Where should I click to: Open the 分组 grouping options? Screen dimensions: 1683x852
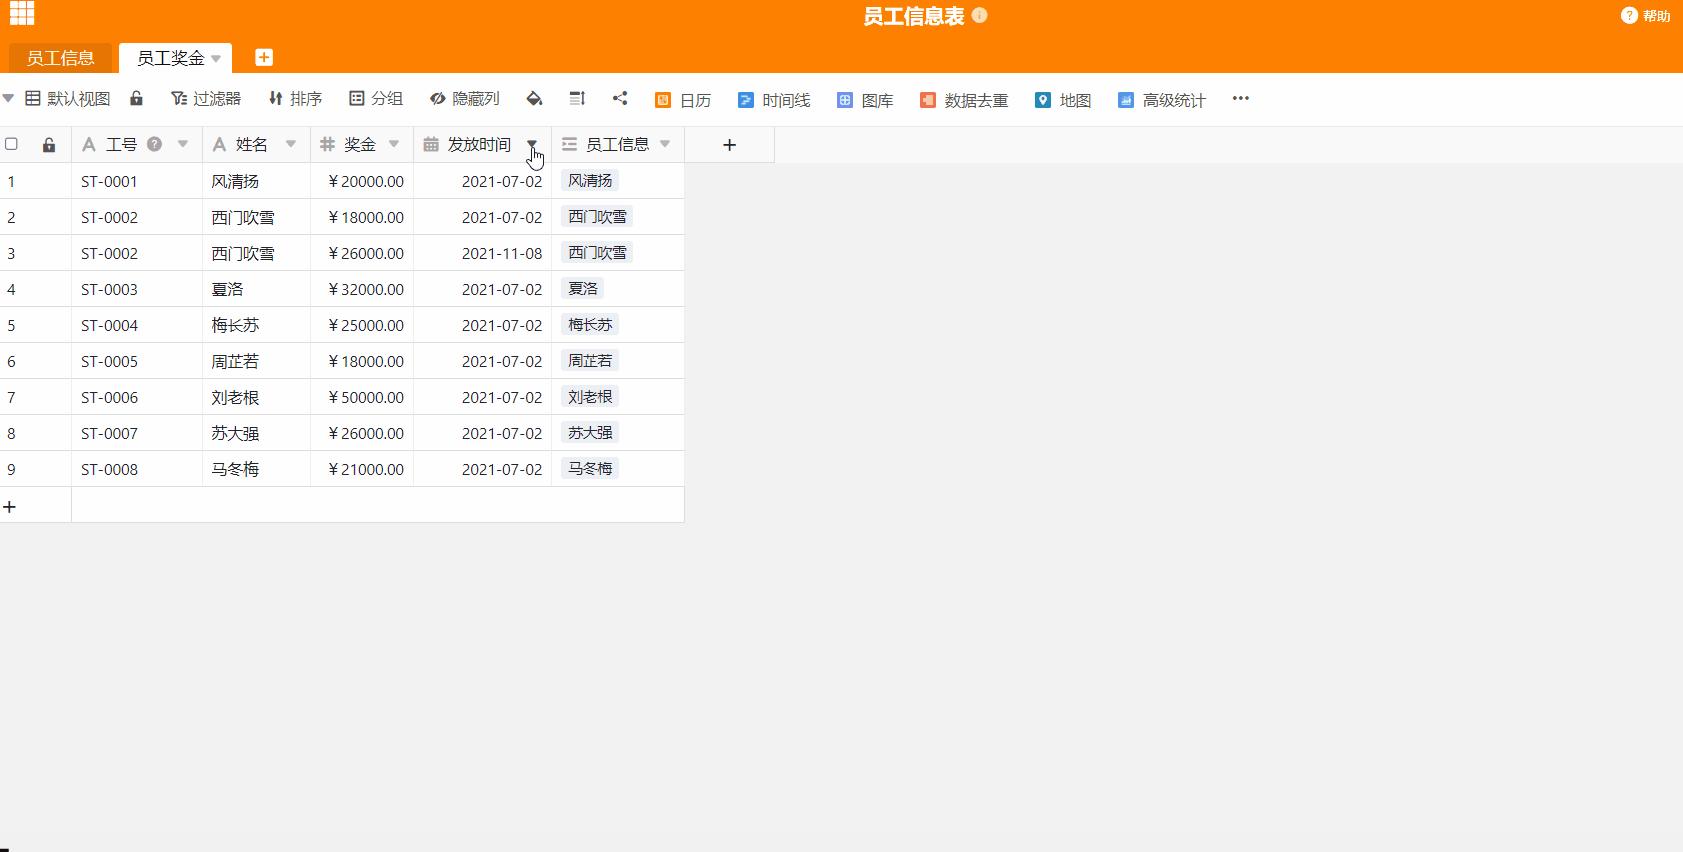click(x=376, y=98)
